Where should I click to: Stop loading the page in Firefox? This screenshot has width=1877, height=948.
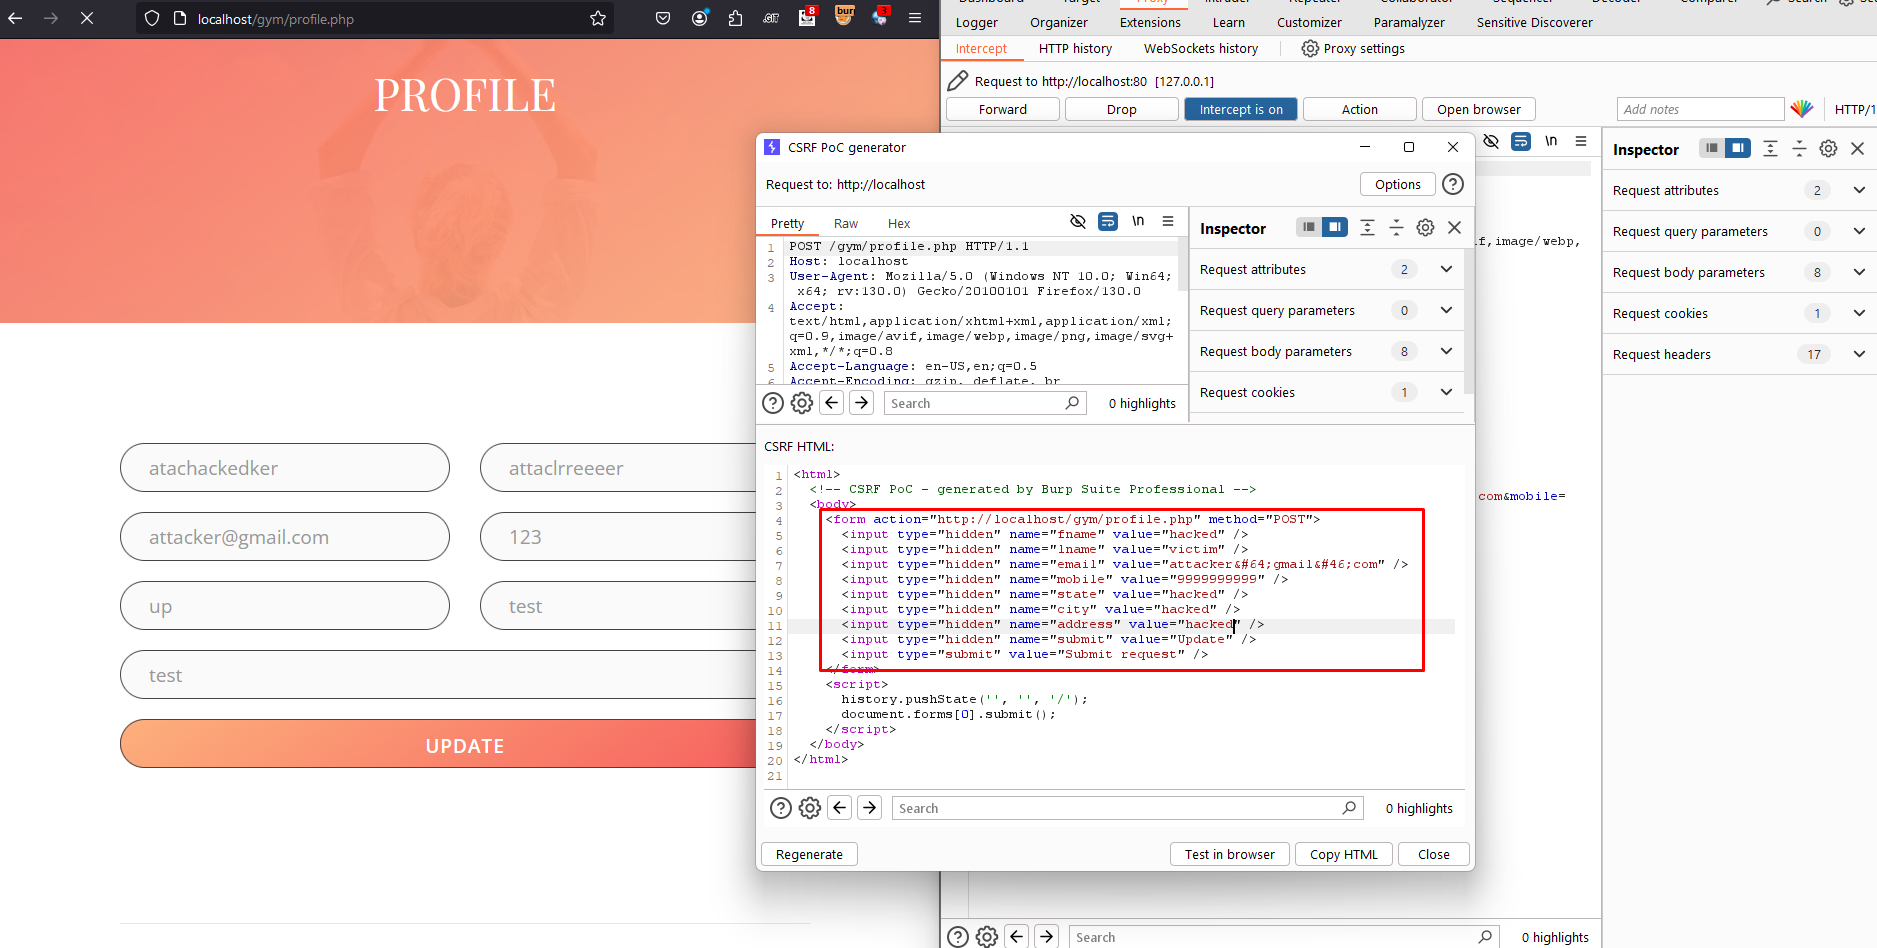87,18
